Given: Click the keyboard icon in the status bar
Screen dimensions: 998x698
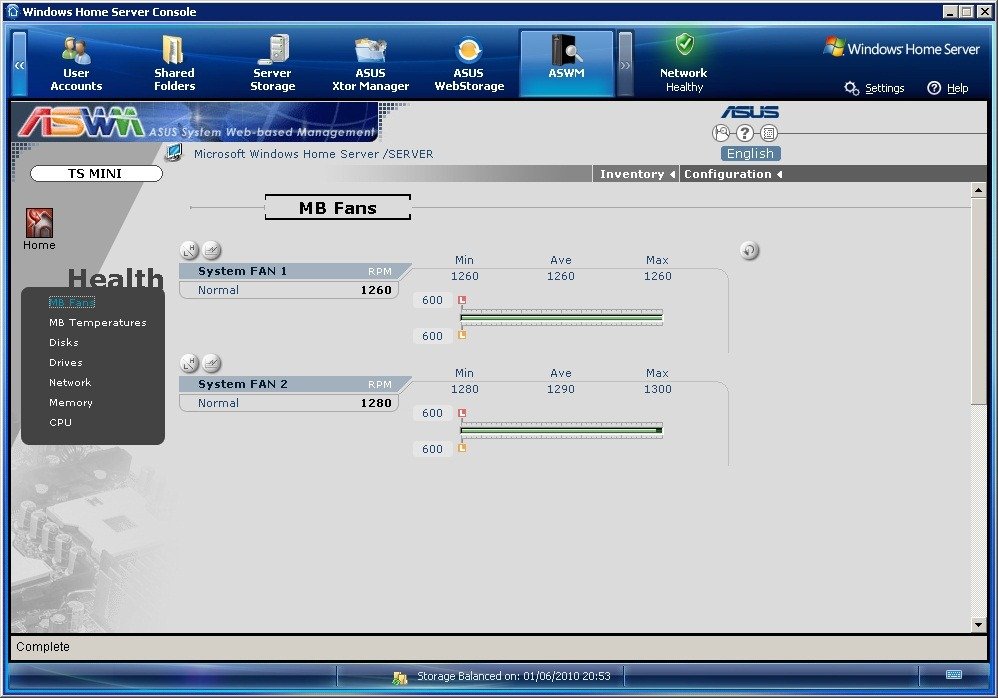Looking at the screenshot, I should click(x=954, y=675).
